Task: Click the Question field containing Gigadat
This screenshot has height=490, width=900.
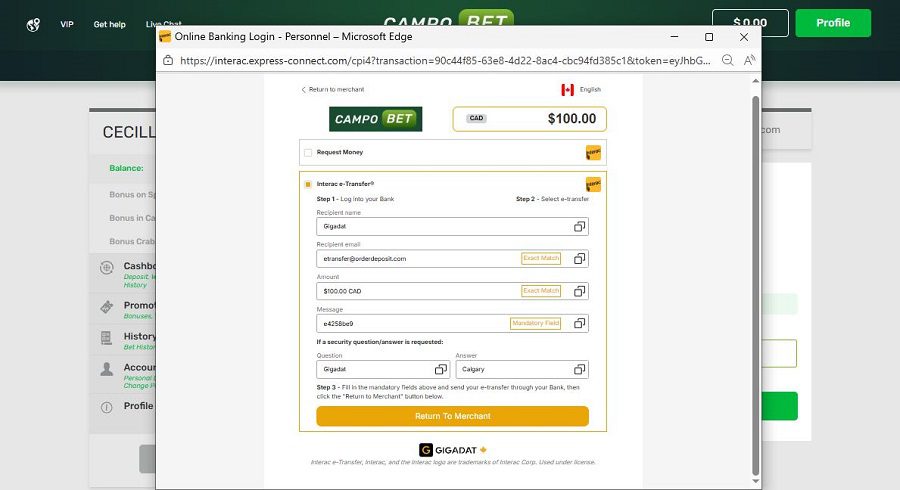Action: [x=383, y=370]
